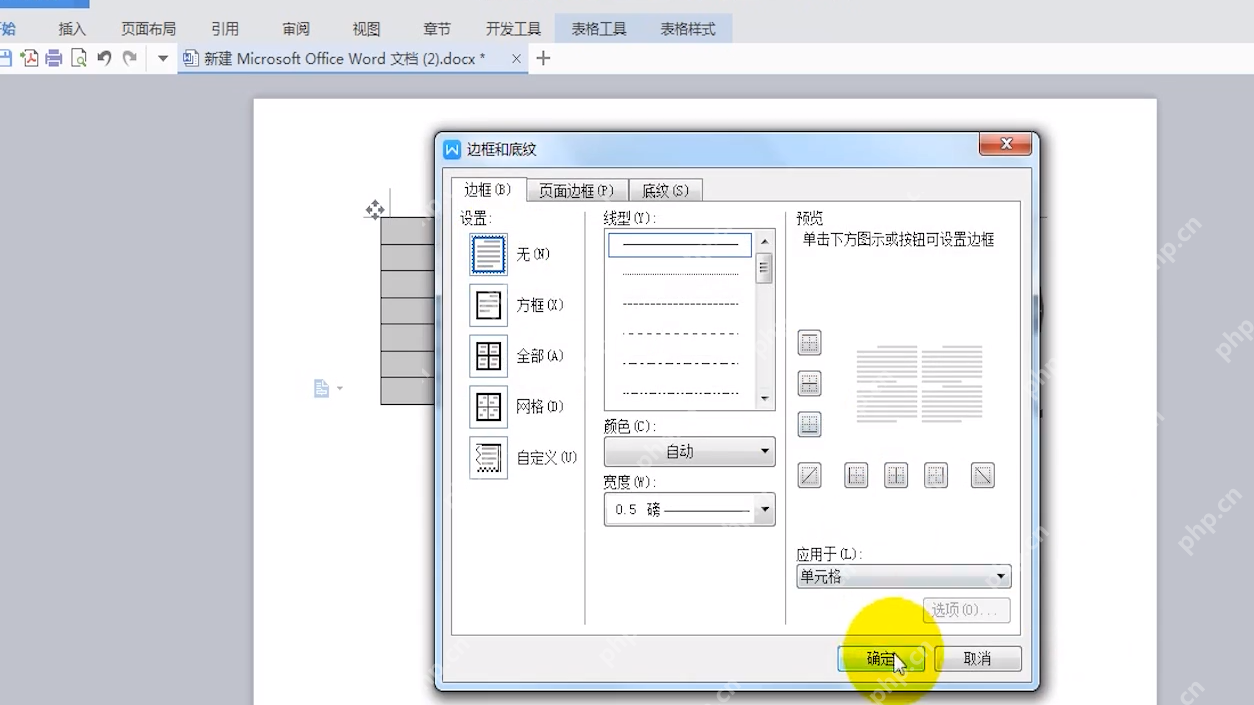The width and height of the screenshot is (1254, 705).
Task: Close the 新建 Microsoft Office Word document tab
Action: [516, 59]
